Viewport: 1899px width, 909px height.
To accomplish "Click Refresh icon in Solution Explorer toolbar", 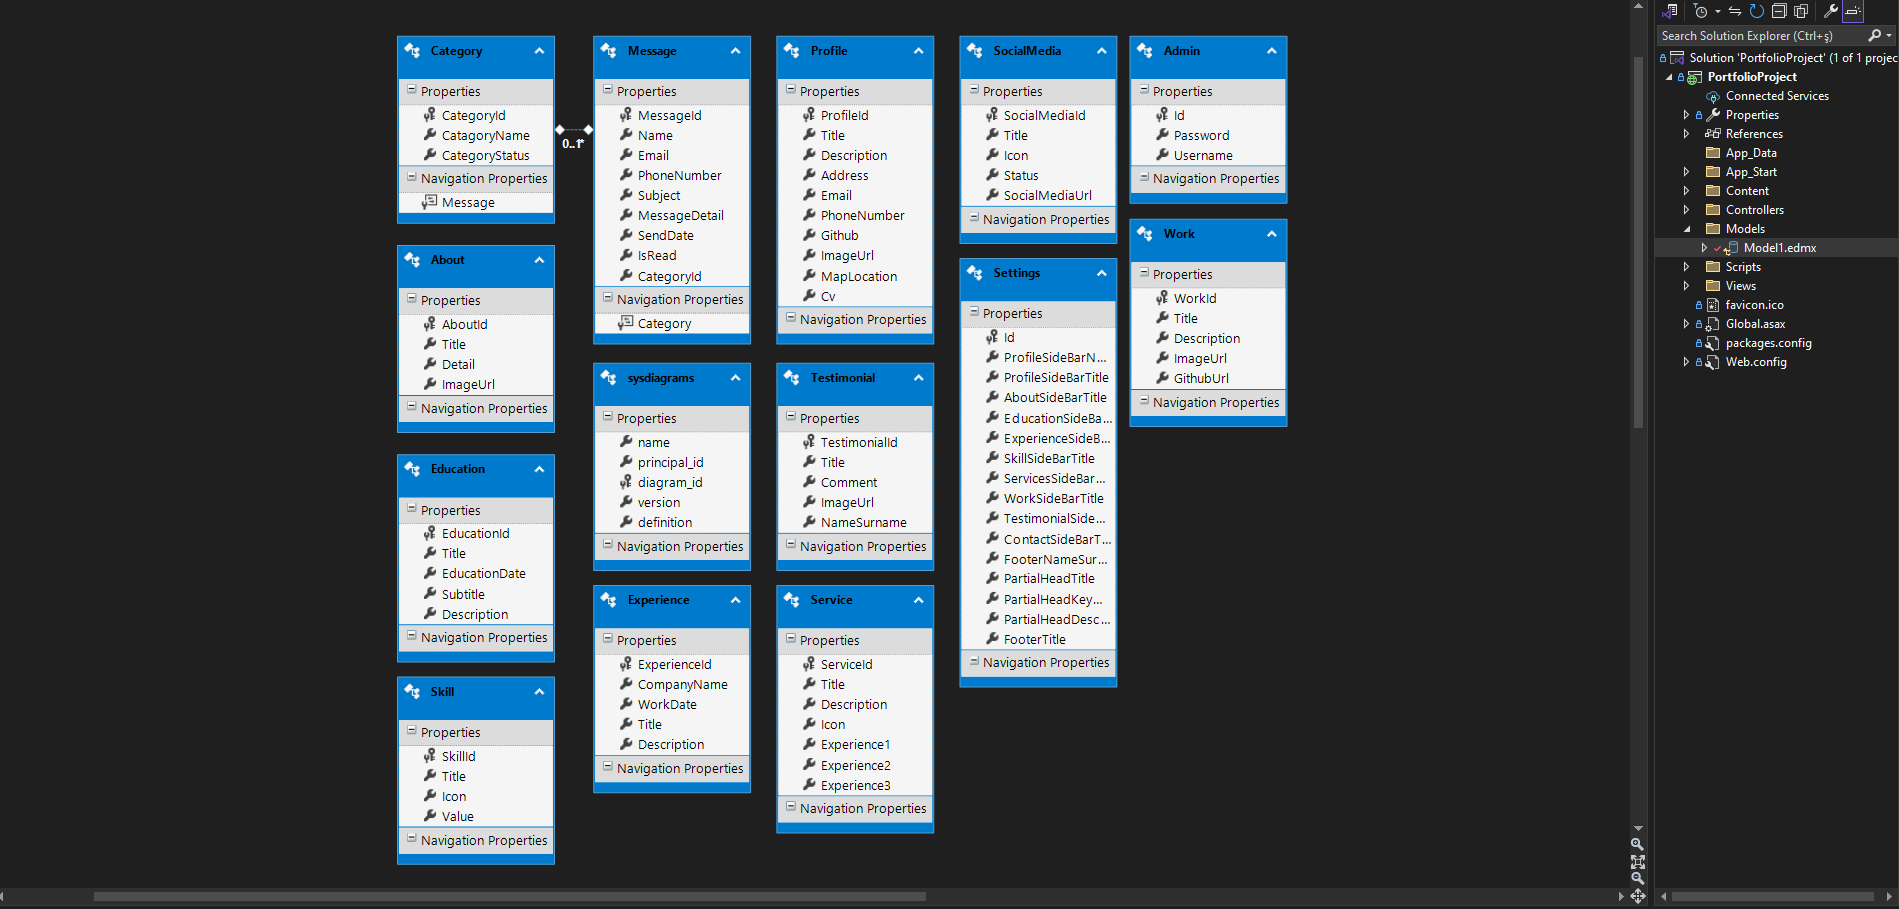I will click(x=1756, y=11).
